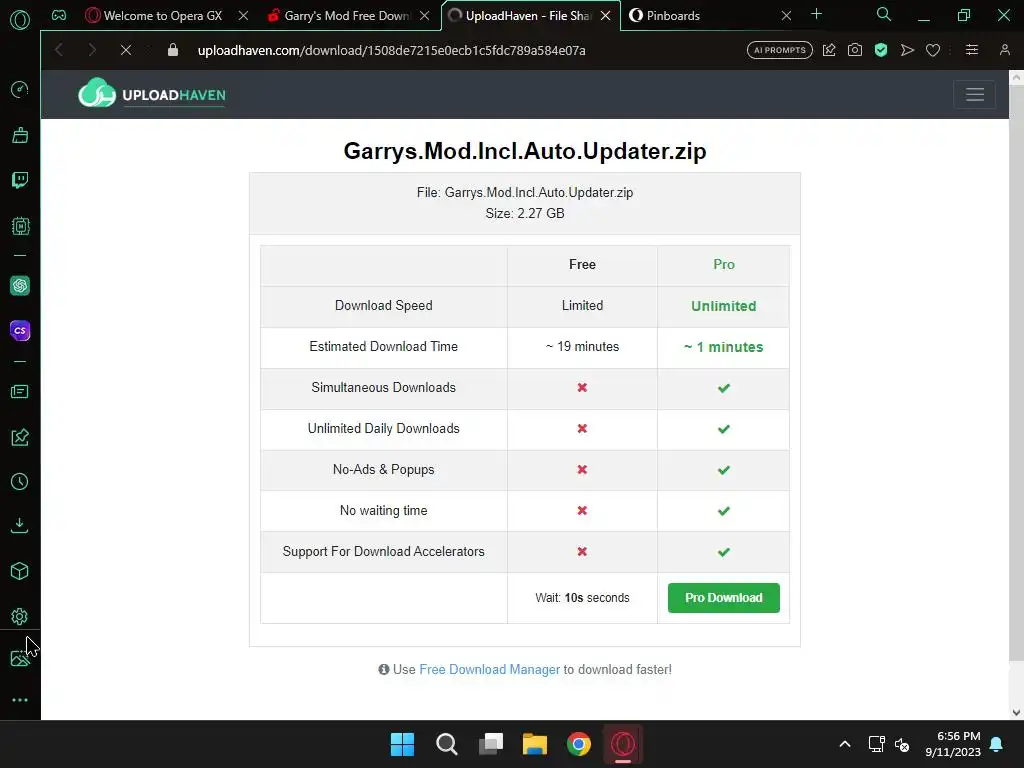
Task: Click the Wait 10s seconds countdown
Action: (583, 598)
